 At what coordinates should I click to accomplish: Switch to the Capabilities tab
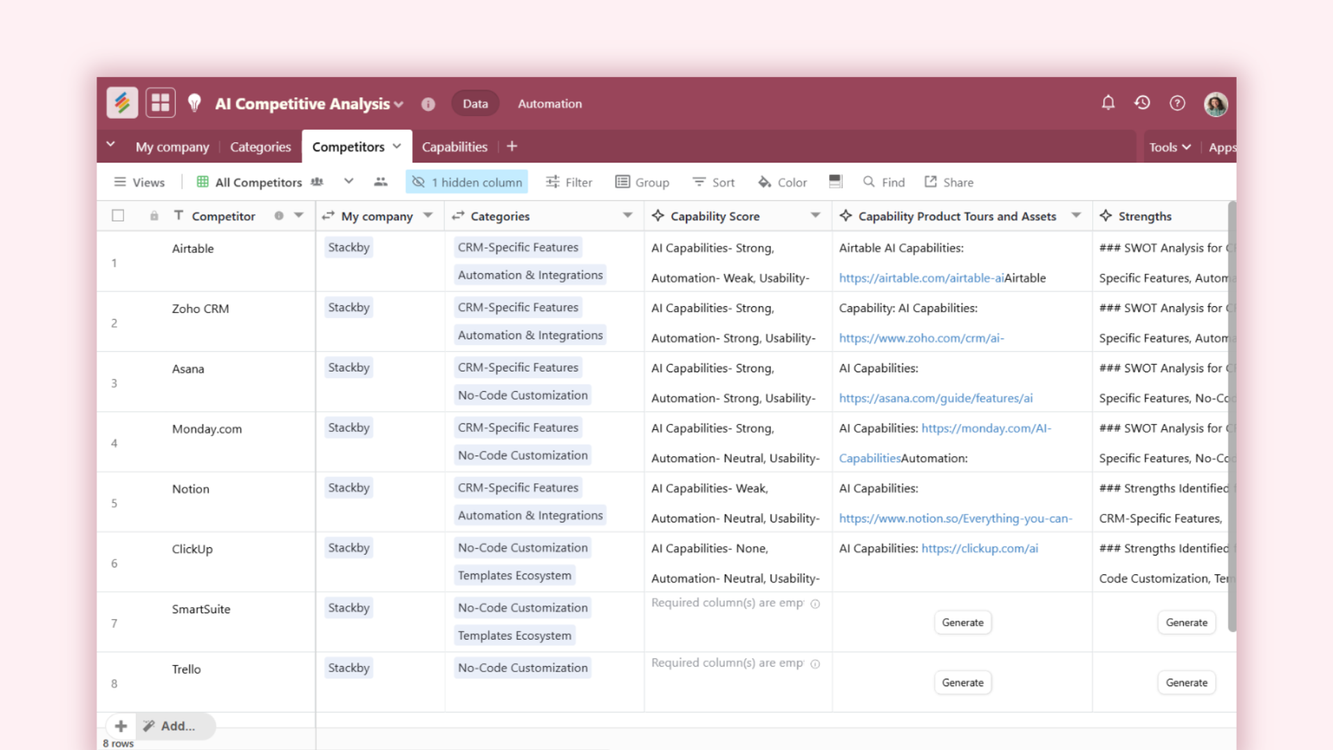coord(454,146)
